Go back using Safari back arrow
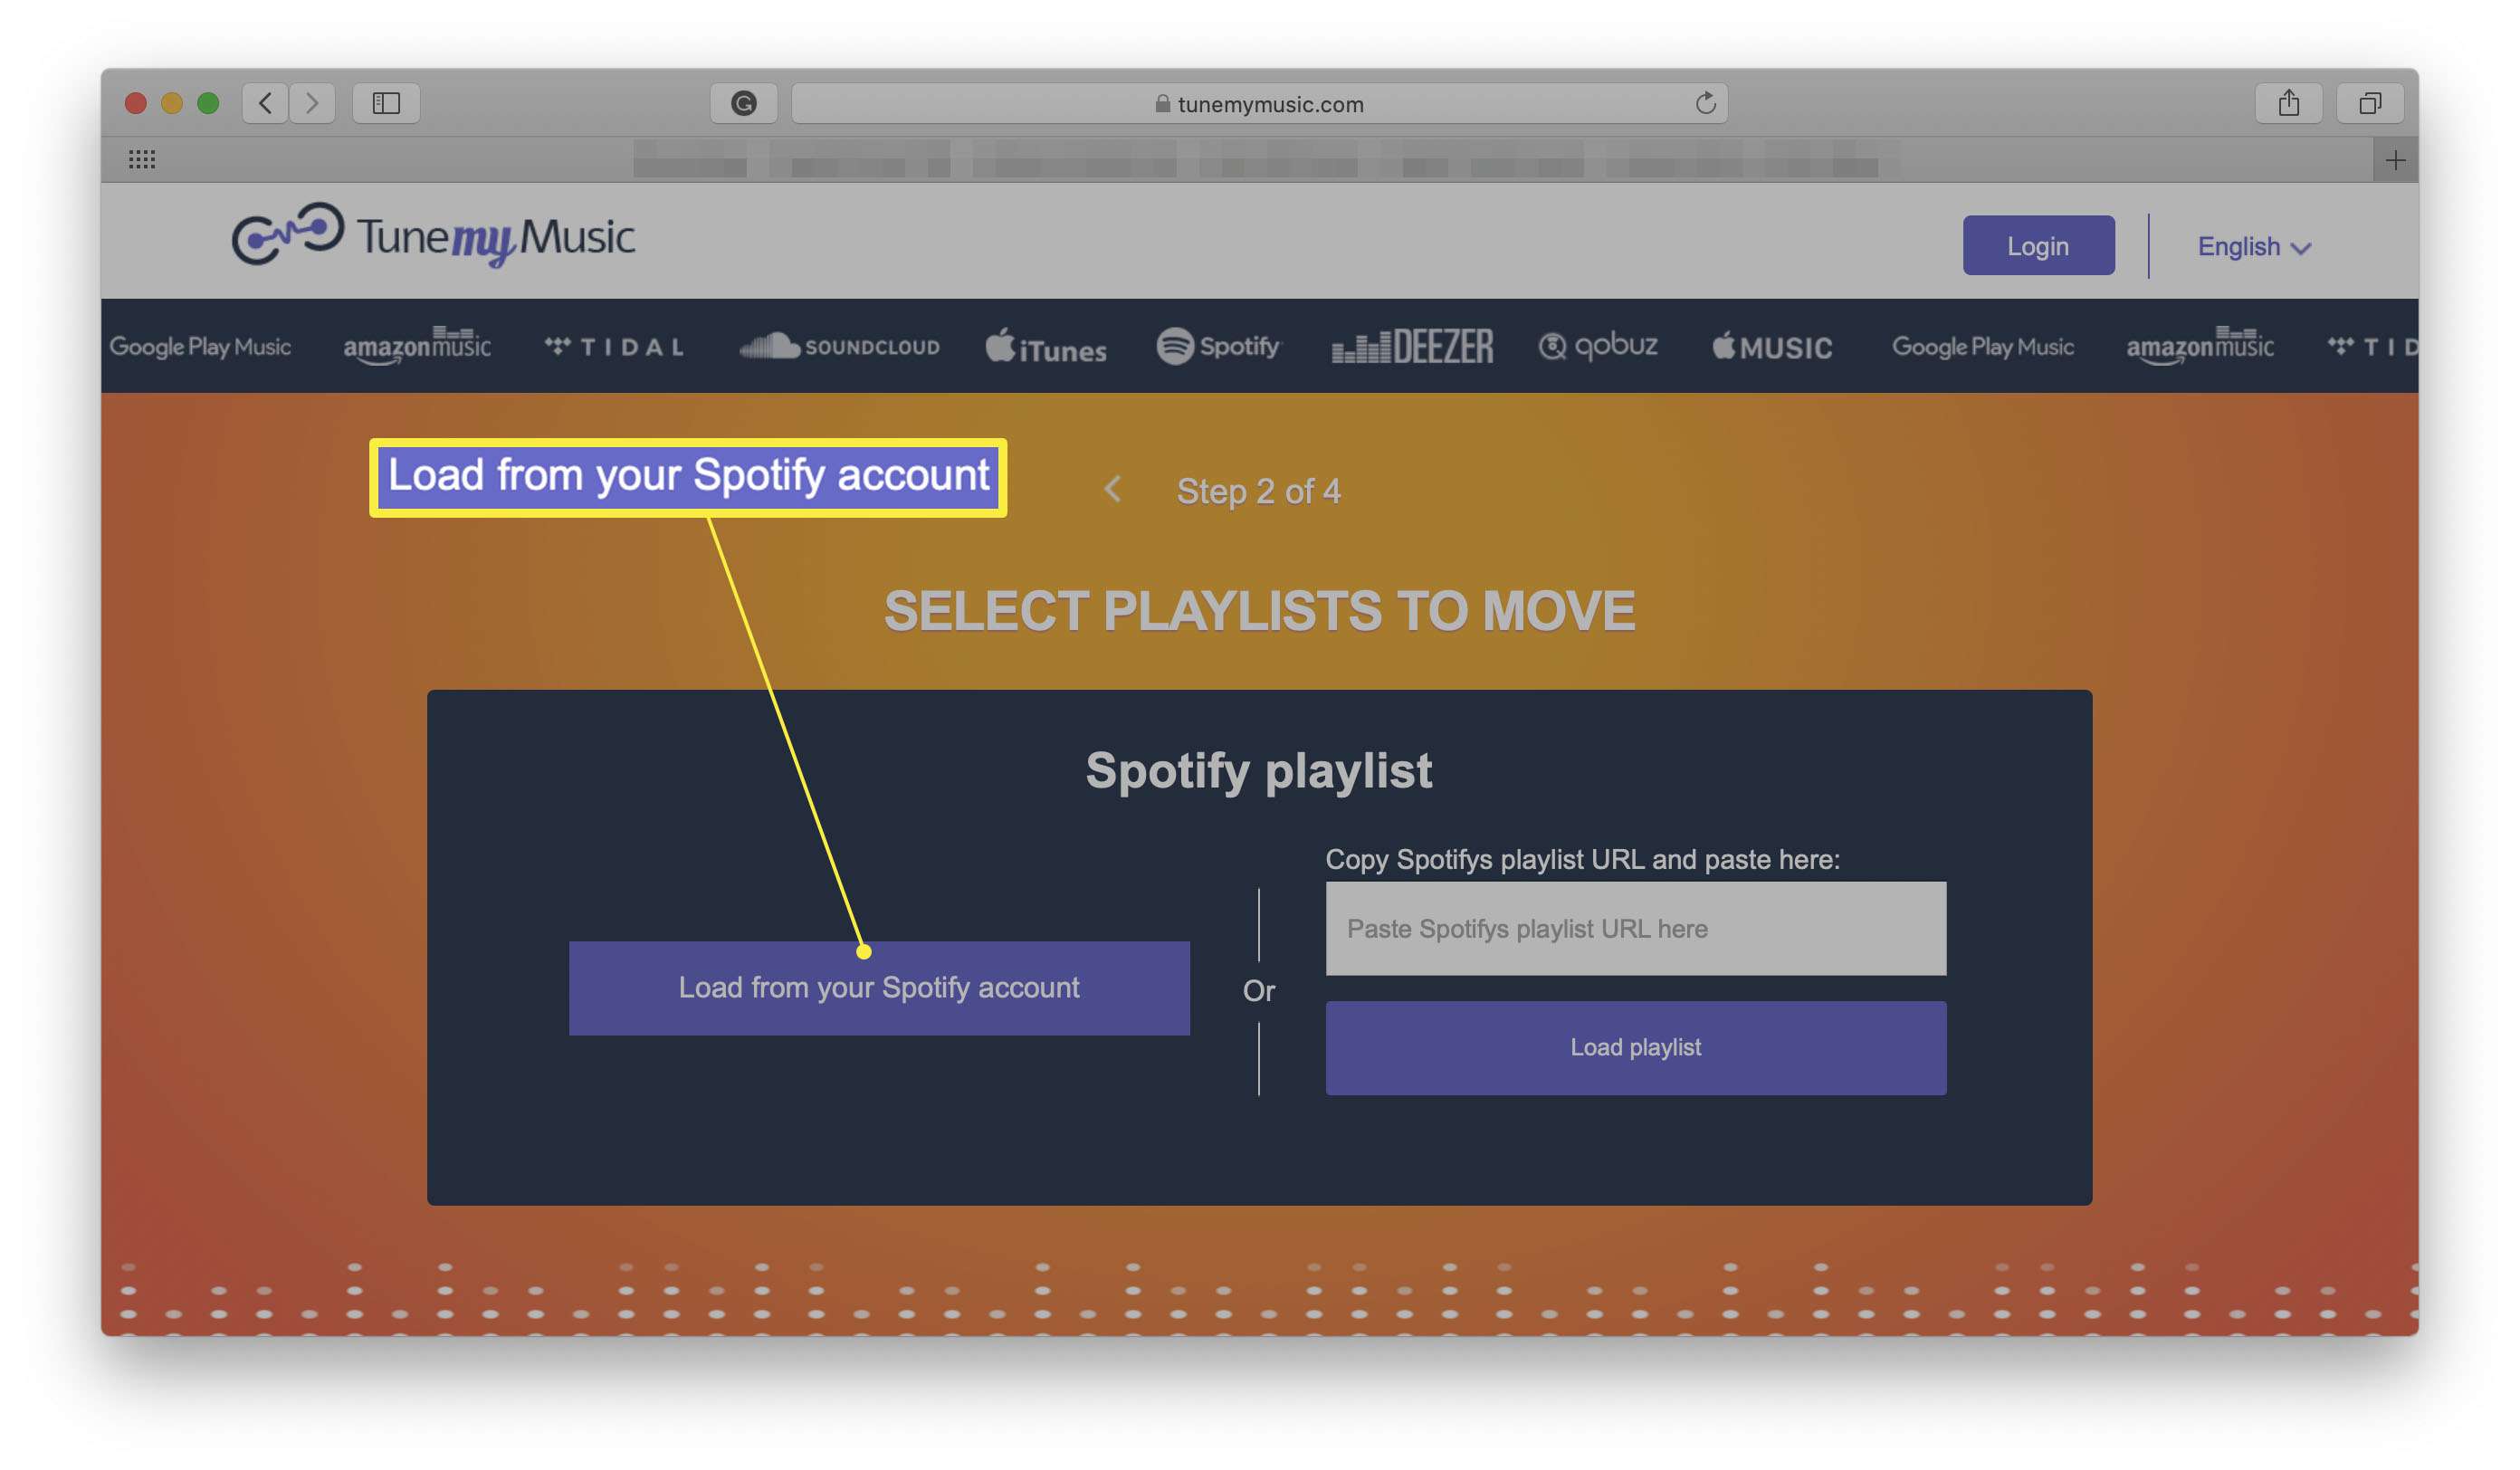The image size is (2520, 1470). 265,103
